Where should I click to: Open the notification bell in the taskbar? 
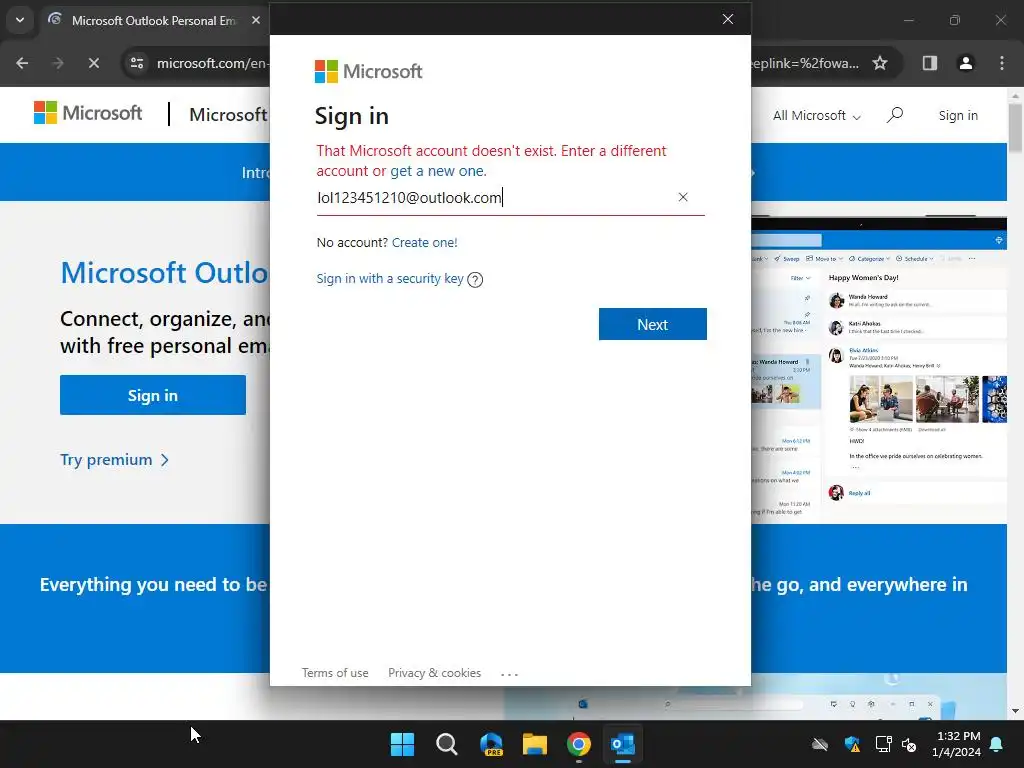point(997,744)
